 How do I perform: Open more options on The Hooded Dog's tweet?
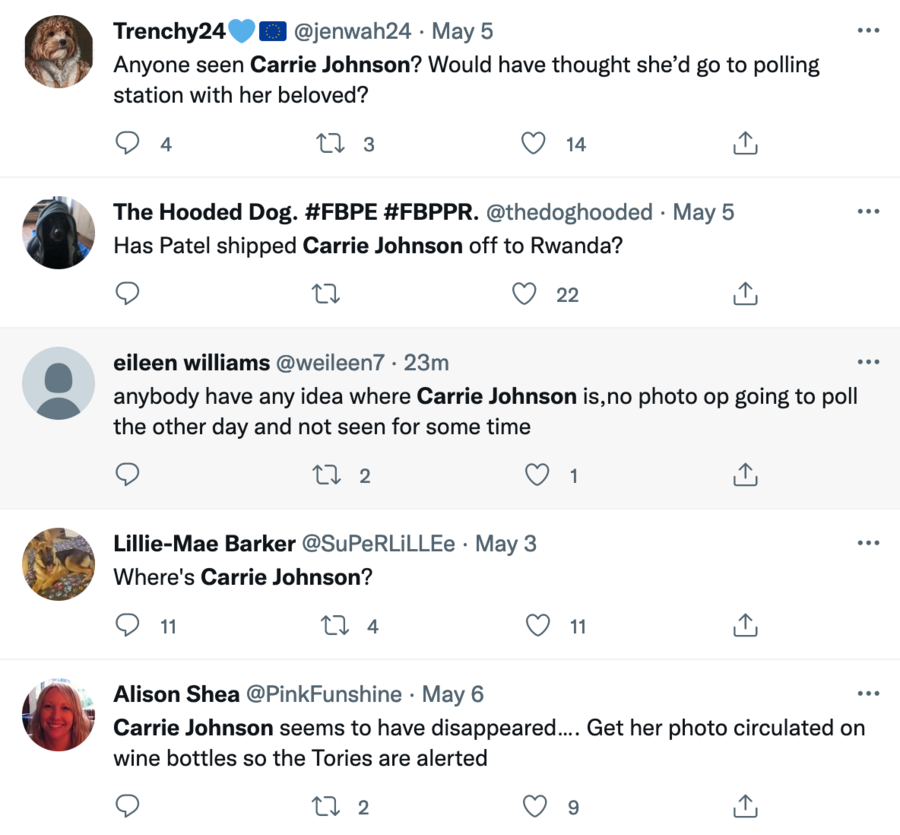pyautogui.click(x=868, y=212)
